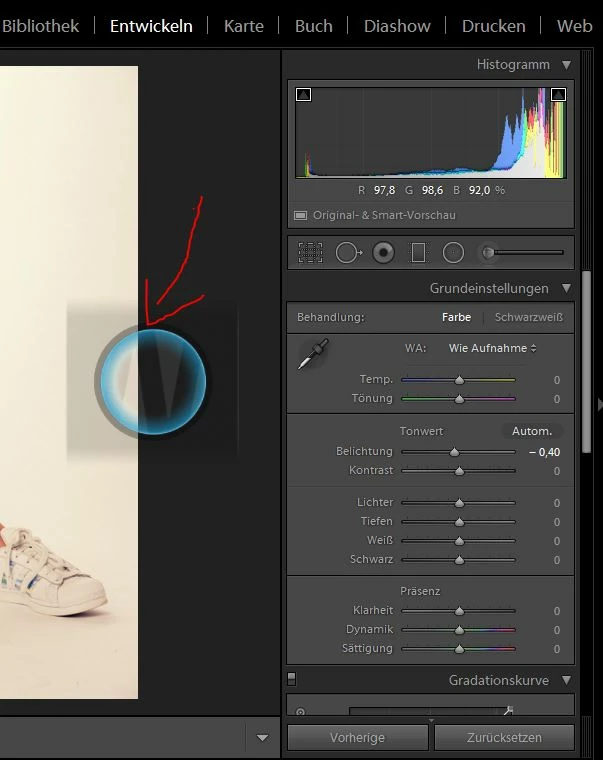Open the Web module

click(574, 26)
